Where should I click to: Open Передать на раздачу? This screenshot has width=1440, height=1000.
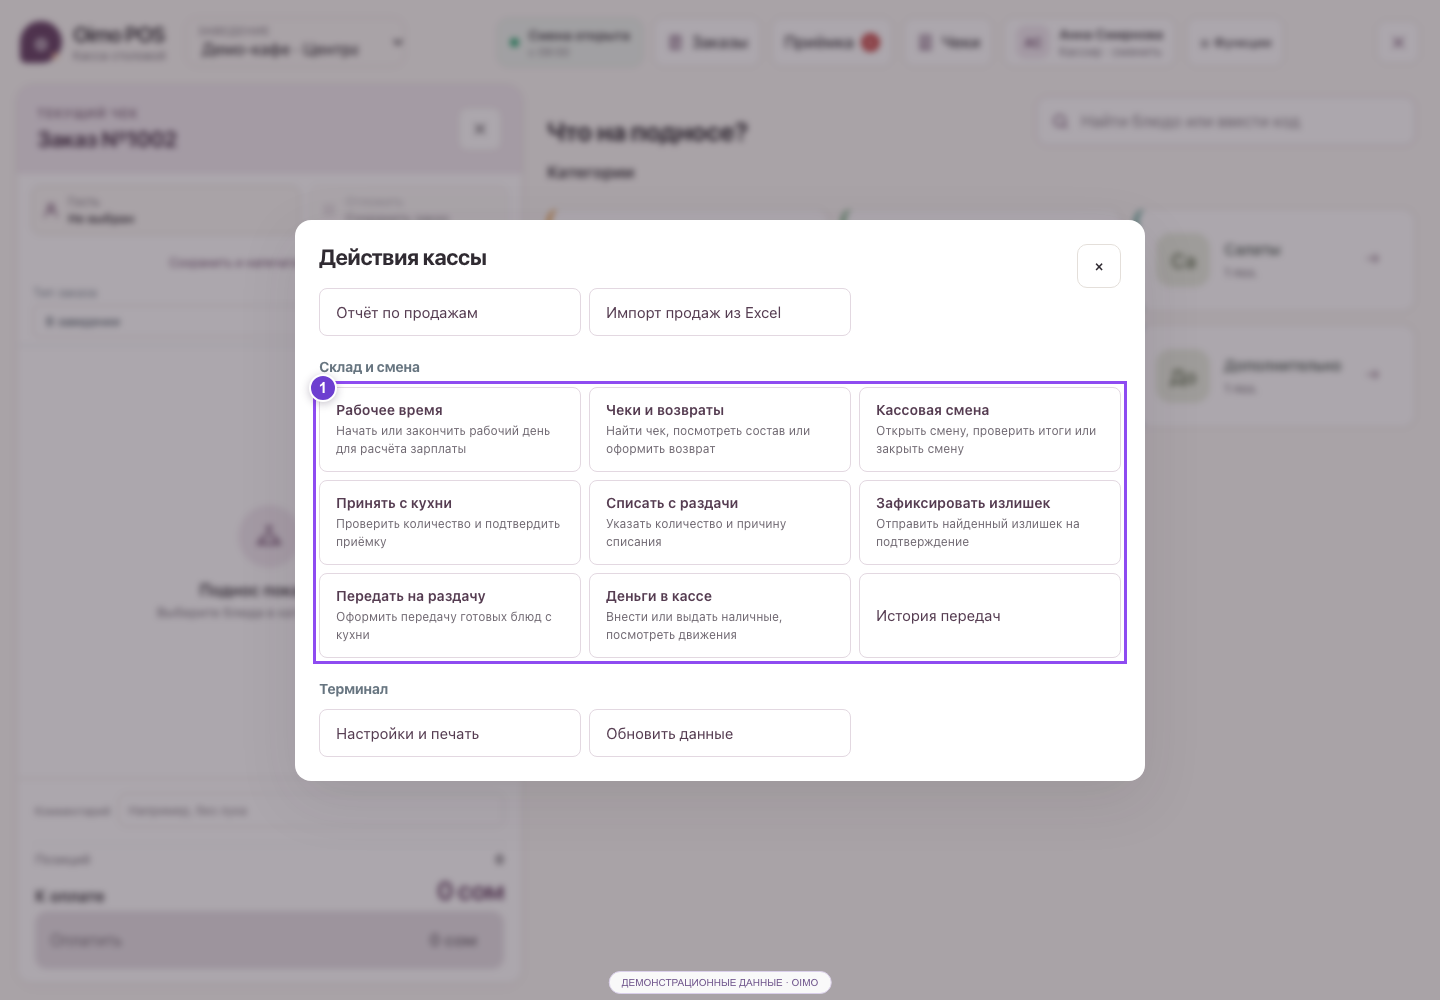450,615
